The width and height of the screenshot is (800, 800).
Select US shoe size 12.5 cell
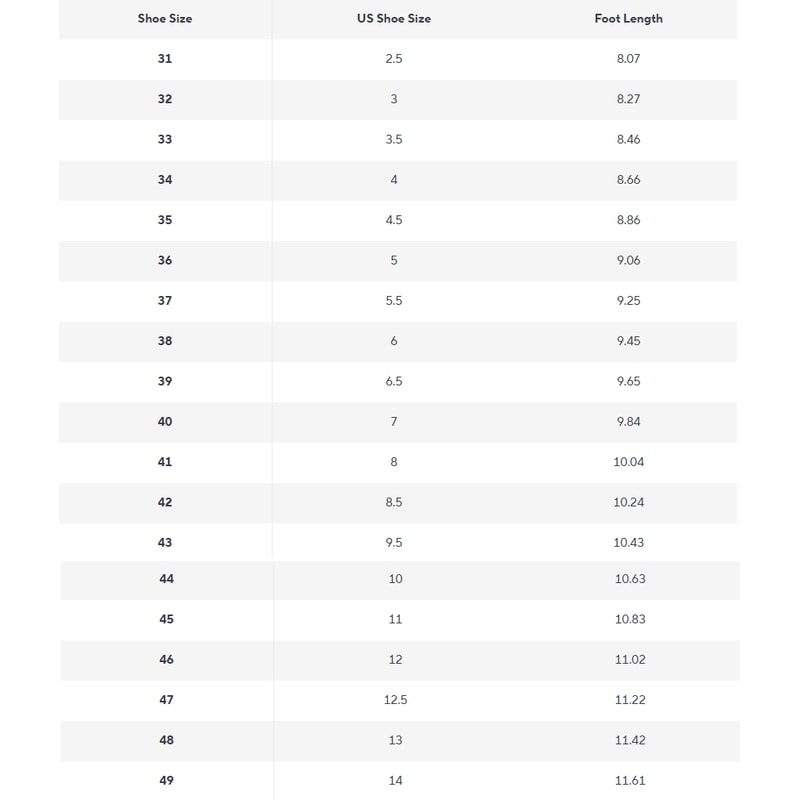[x=395, y=700]
